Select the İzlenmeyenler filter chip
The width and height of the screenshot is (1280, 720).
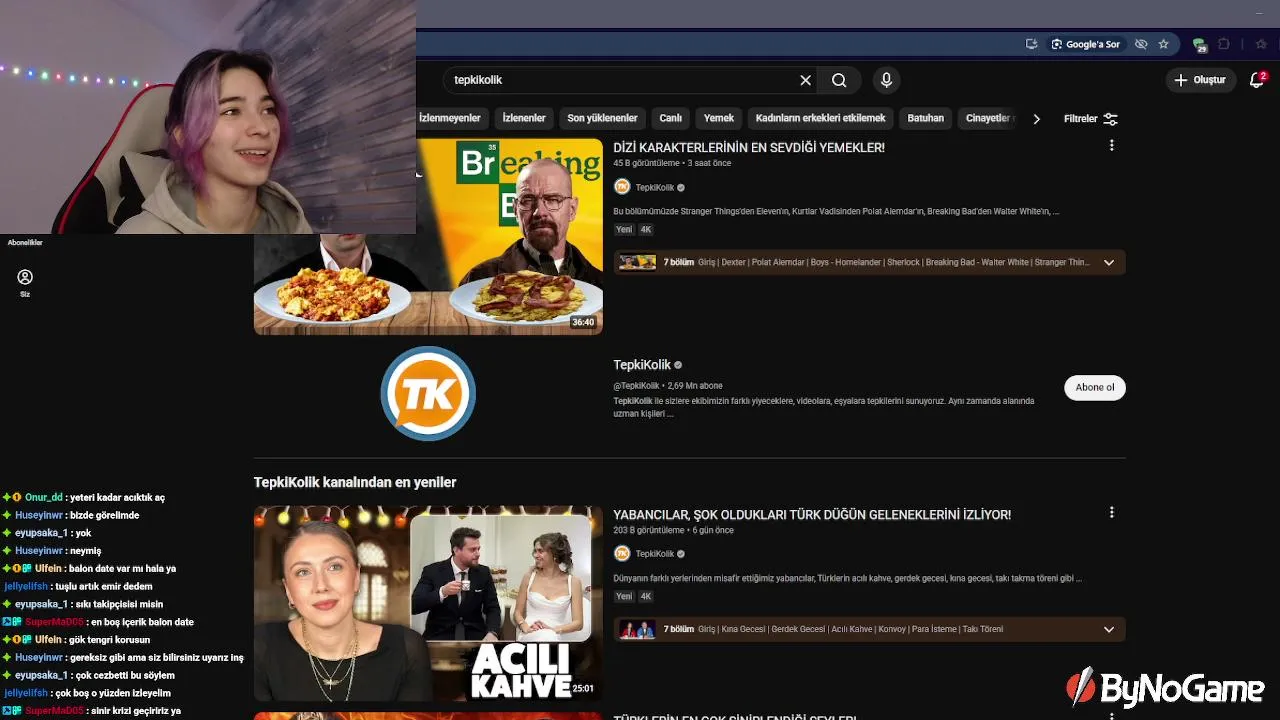click(x=450, y=118)
